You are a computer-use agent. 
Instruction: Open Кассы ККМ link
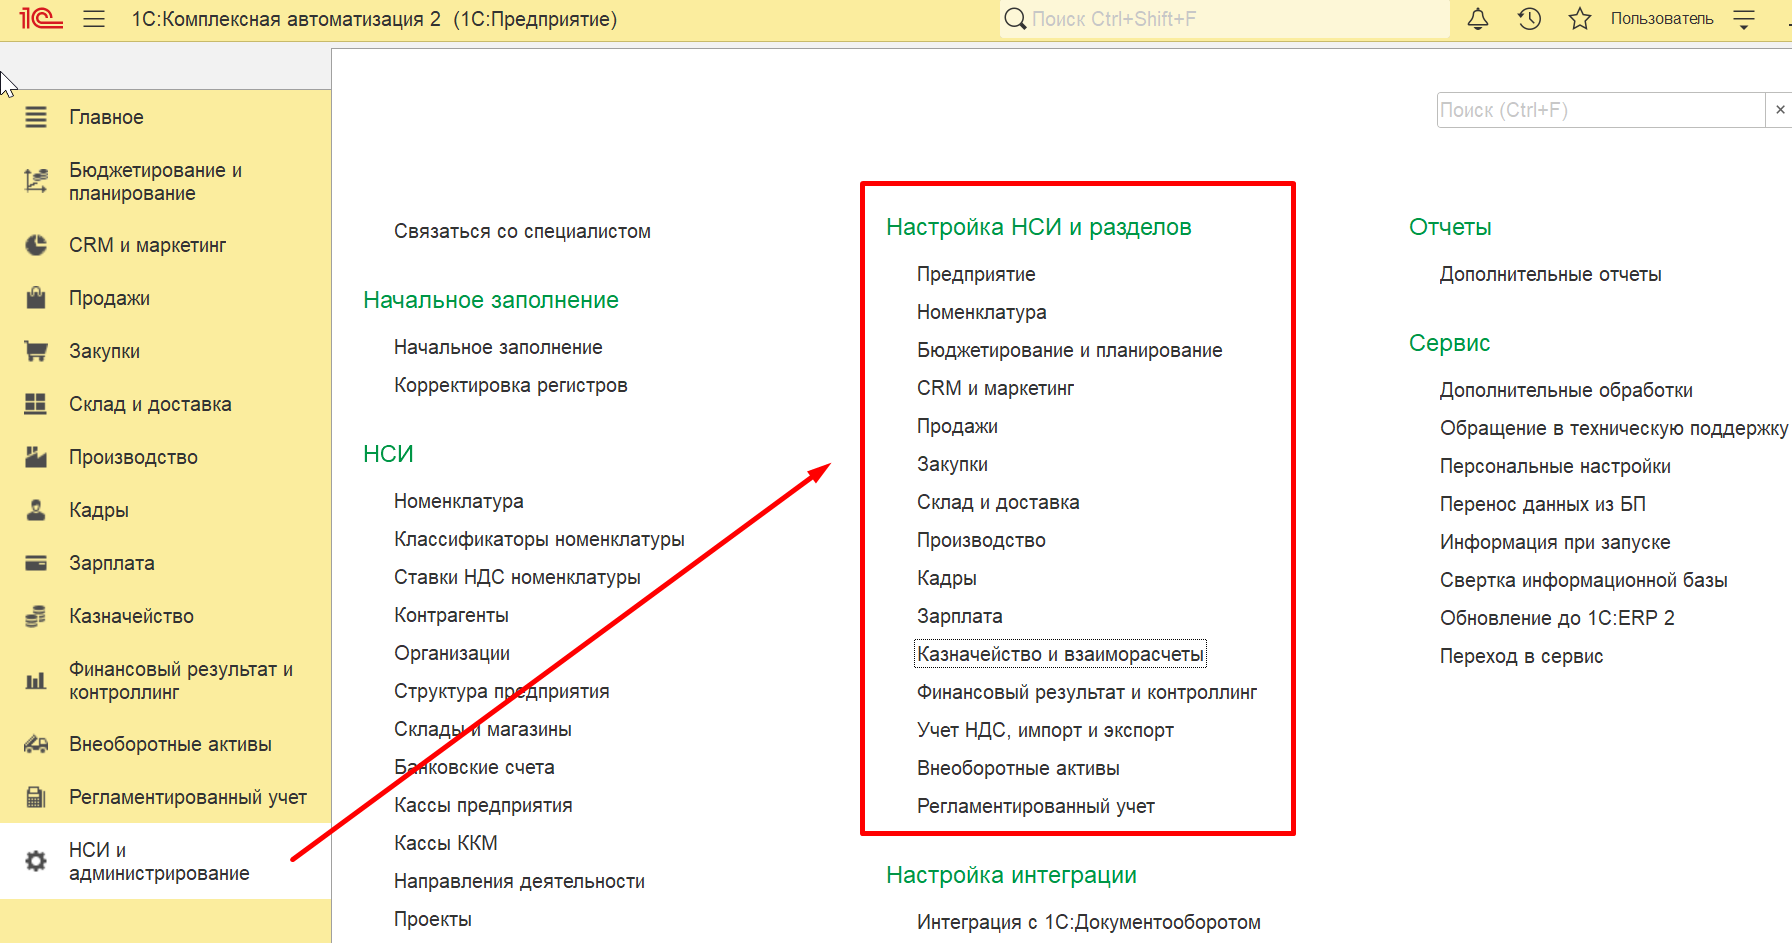coord(445,843)
